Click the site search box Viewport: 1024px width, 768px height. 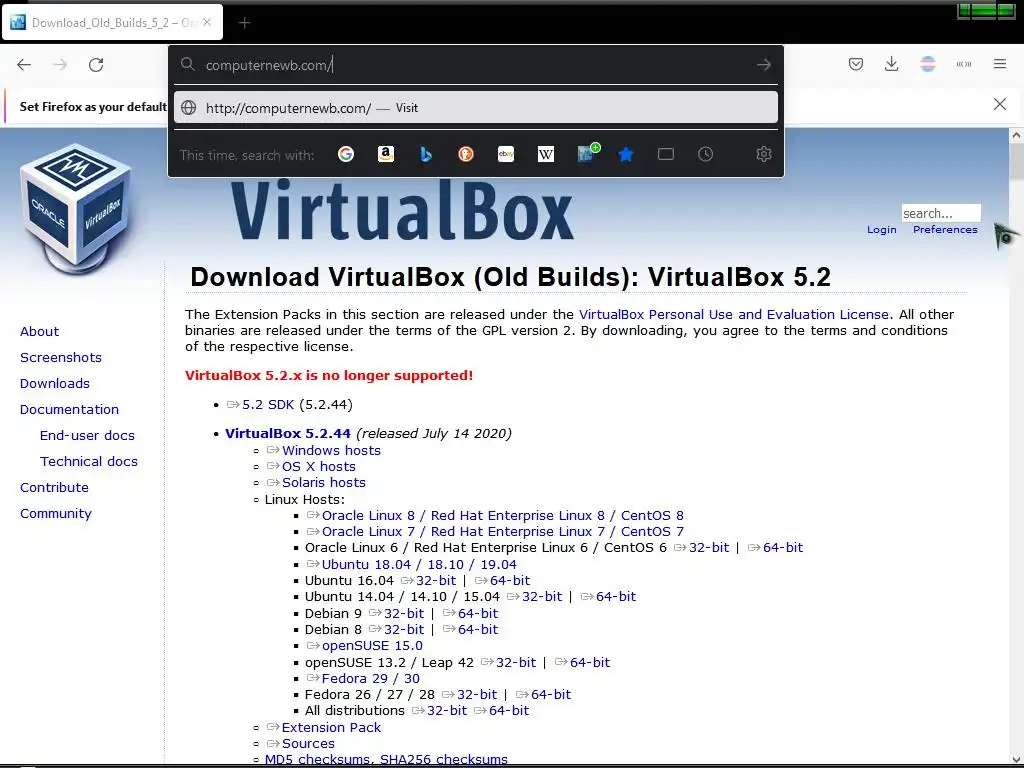tap(940, 213)
